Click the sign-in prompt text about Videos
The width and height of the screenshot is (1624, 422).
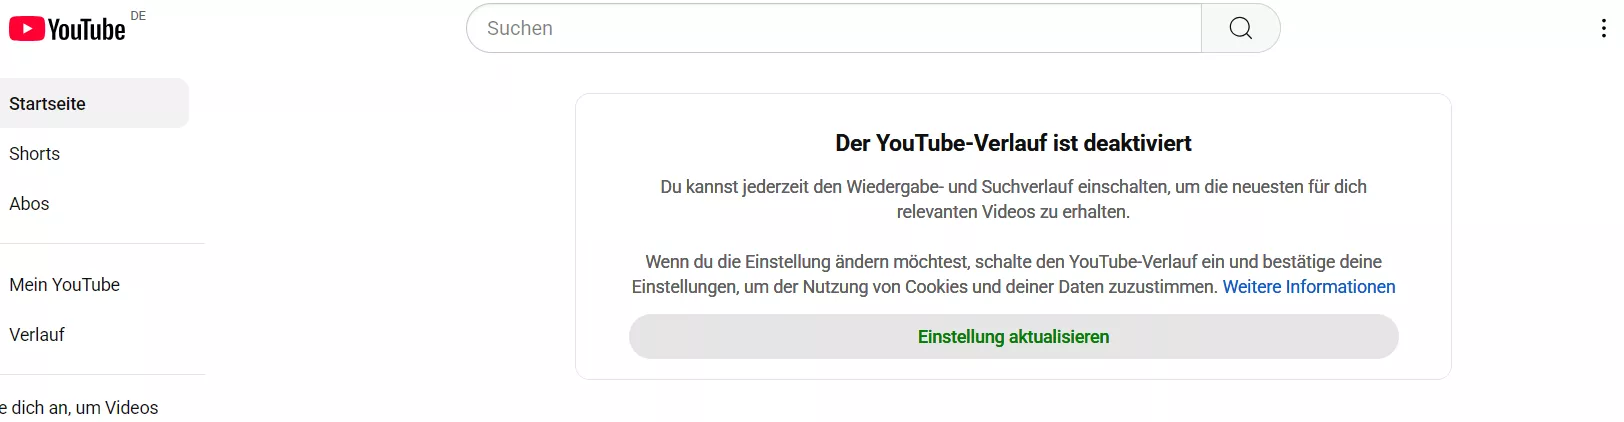pos(80,408)
